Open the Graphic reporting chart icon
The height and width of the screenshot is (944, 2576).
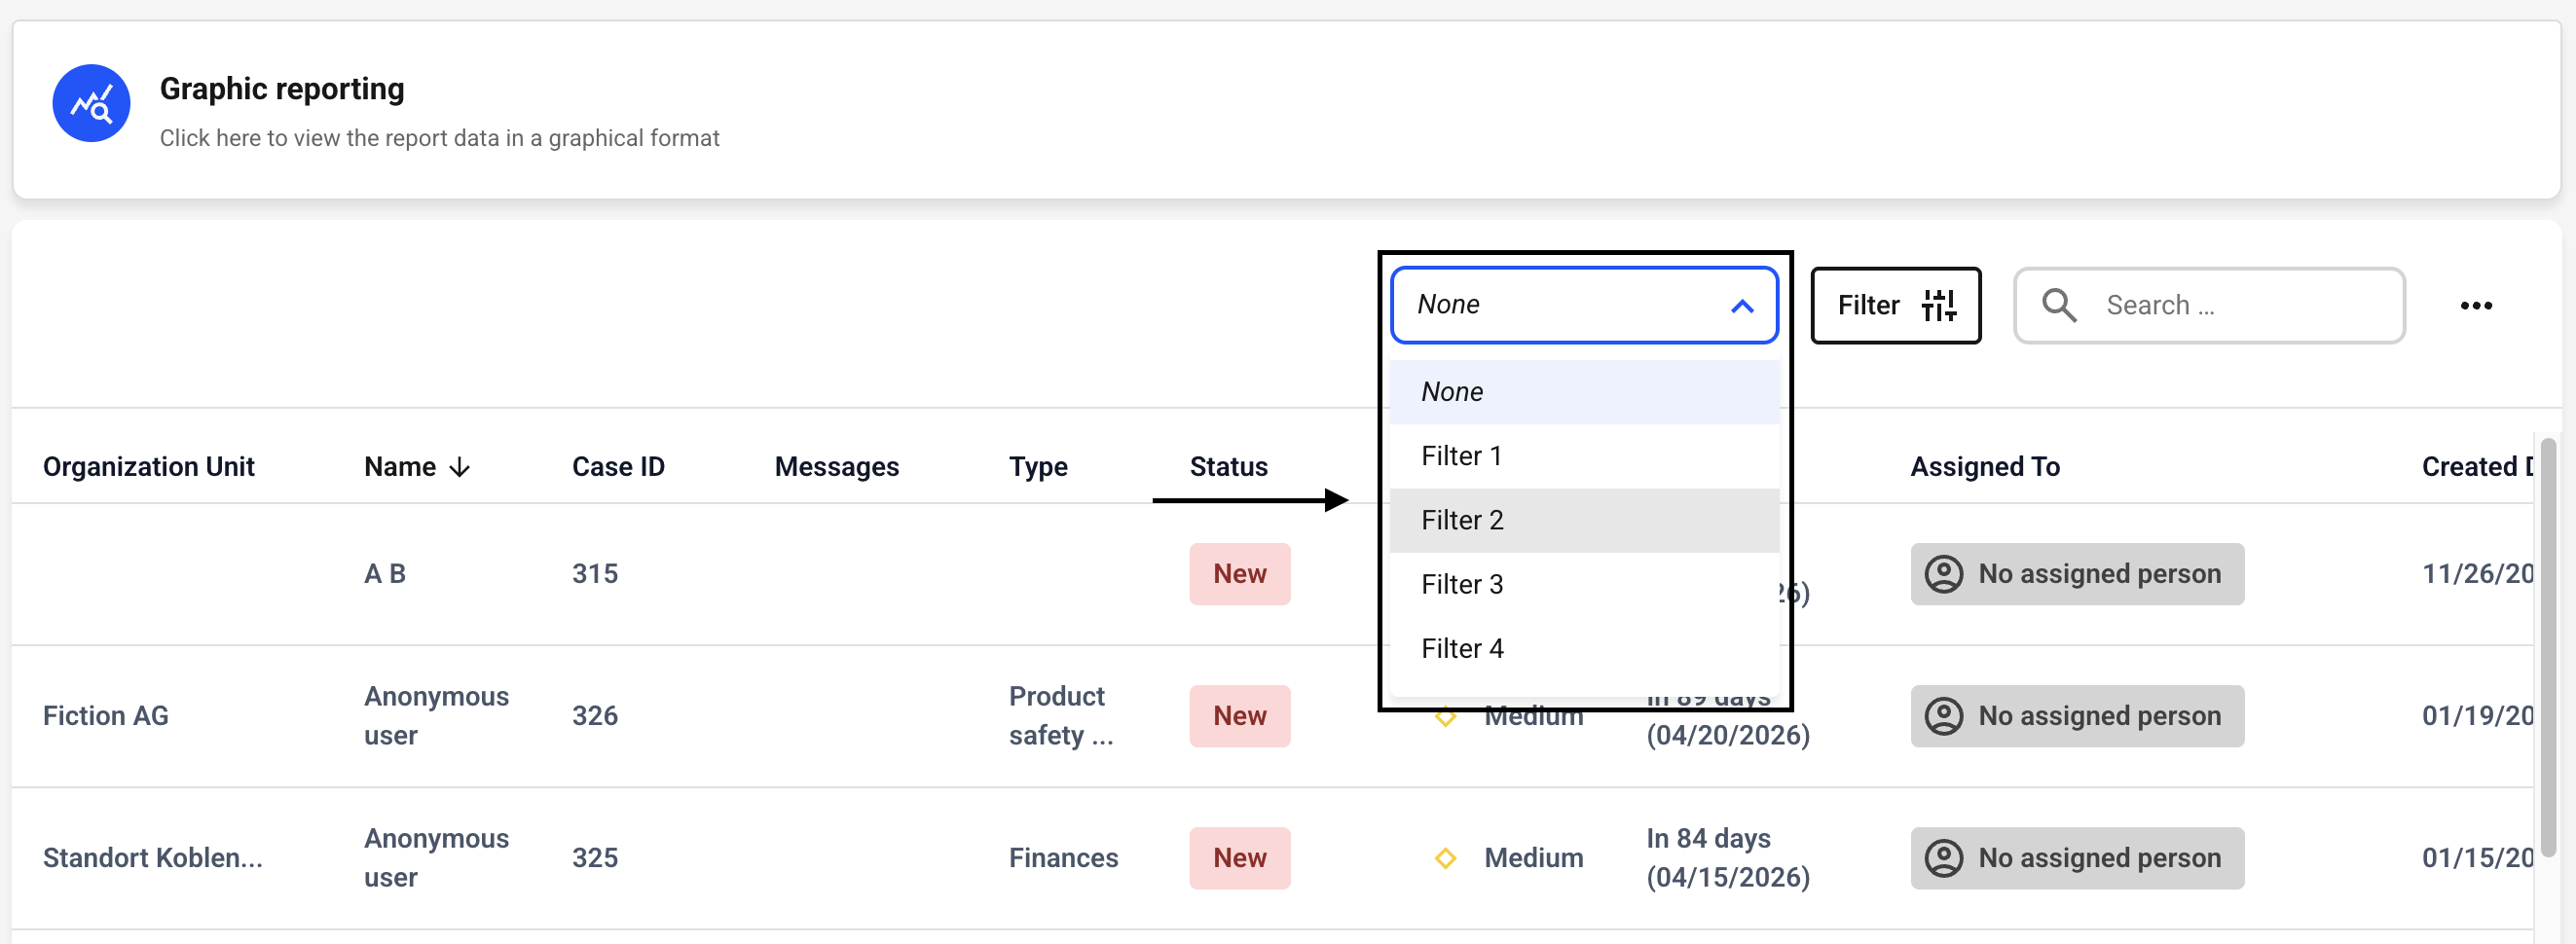click(x=91, y=103)
